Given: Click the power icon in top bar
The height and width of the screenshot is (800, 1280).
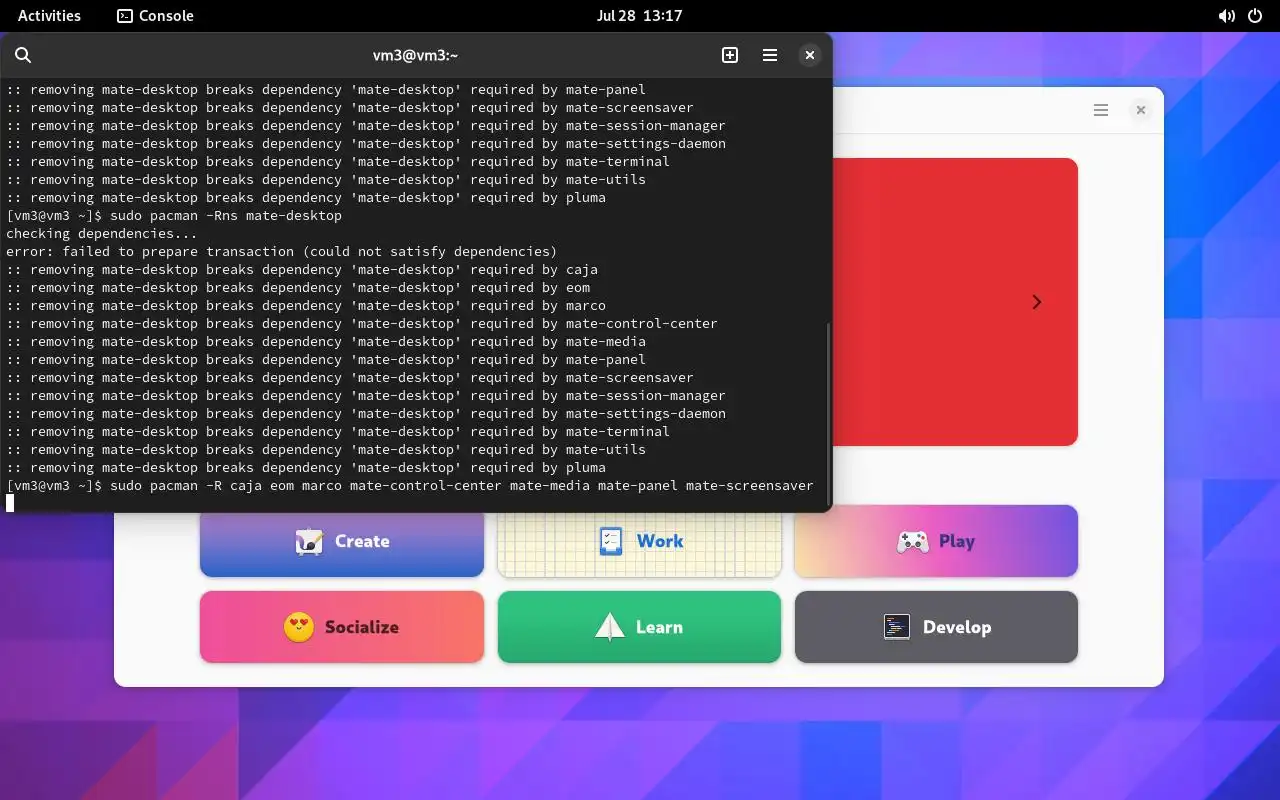Looking at the screenshot, I should pos(1256,16).
